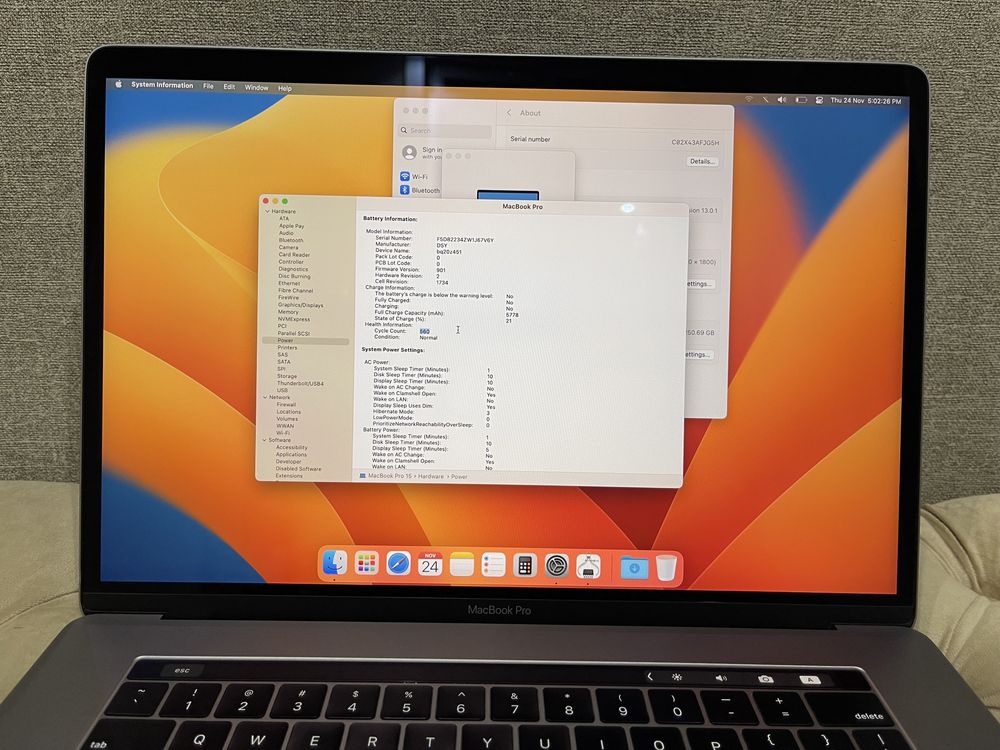Select Apple Pay in sidebar
The width and height of the screenshot is (1000, 750).
(291, 226)
